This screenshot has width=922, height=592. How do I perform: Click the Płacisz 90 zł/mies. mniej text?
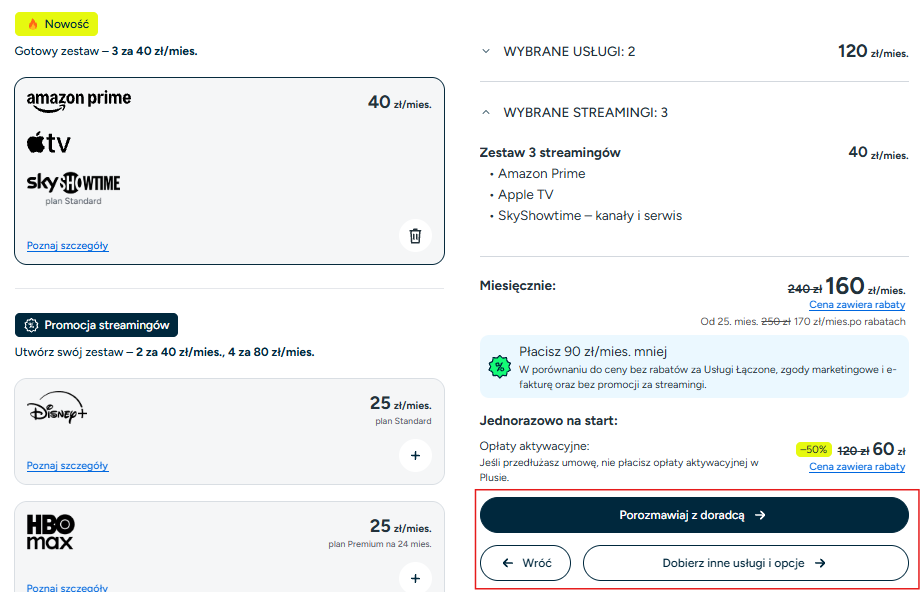coord(593,352)
